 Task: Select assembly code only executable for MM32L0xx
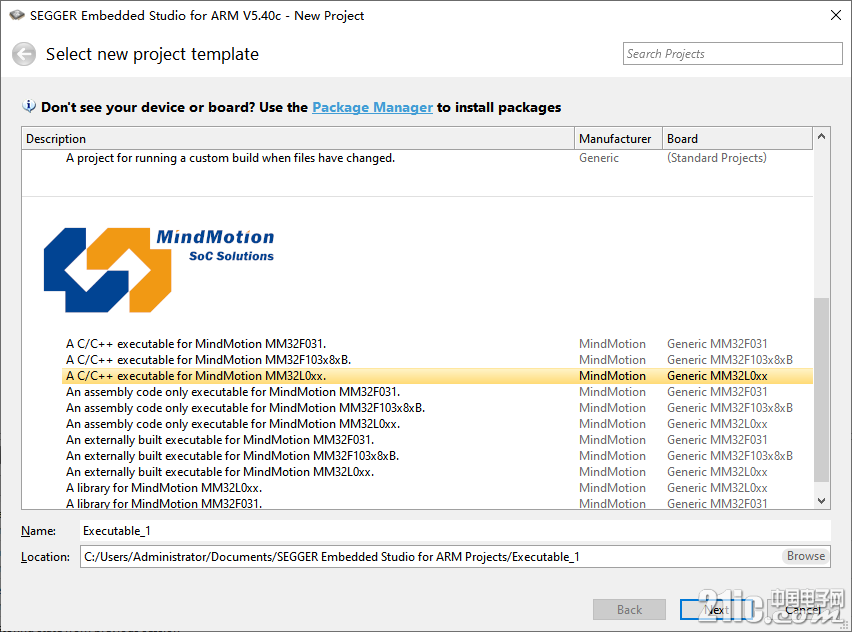click(x=437, y=424)
